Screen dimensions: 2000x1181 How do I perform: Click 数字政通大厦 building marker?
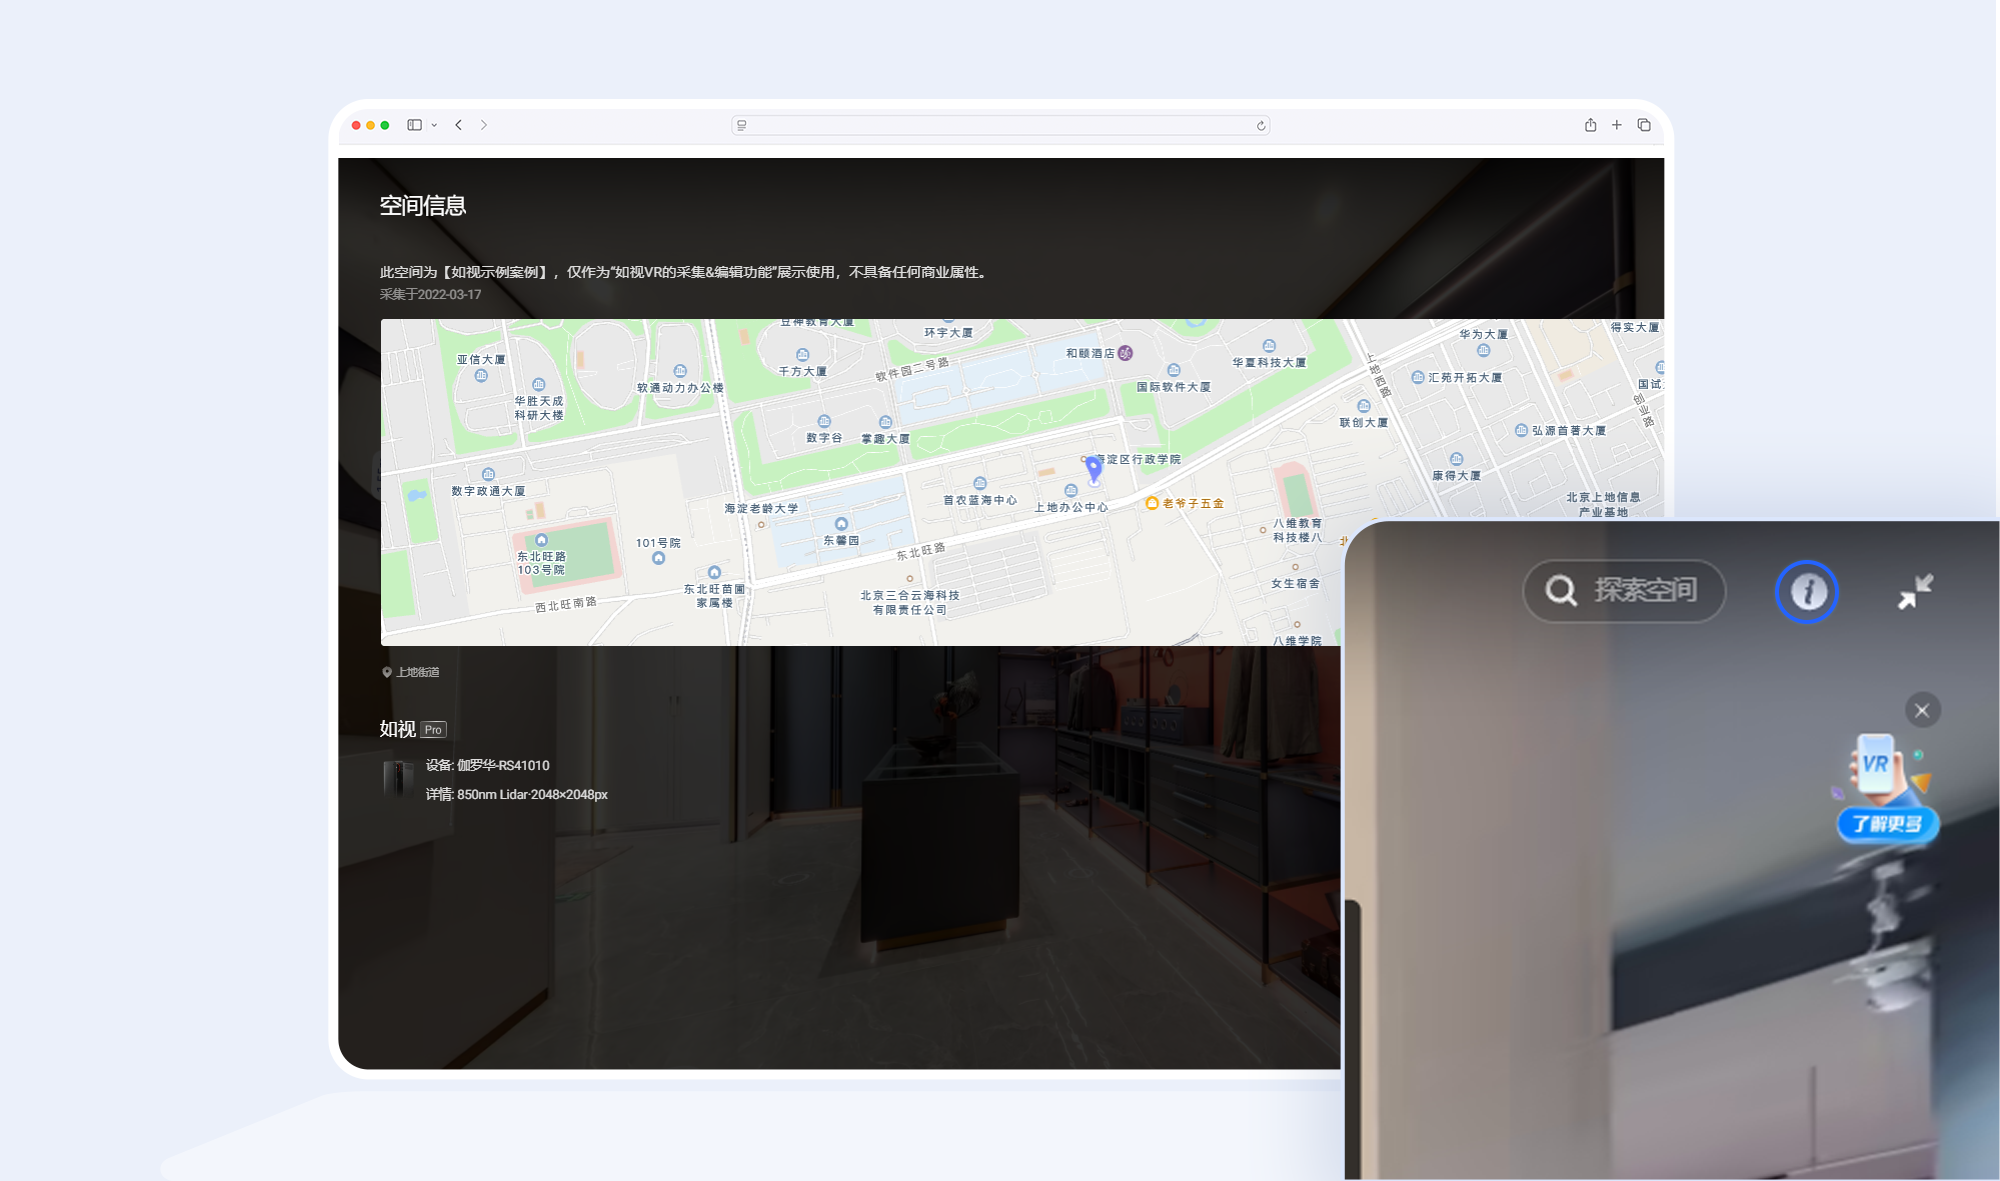coord(488,475)
